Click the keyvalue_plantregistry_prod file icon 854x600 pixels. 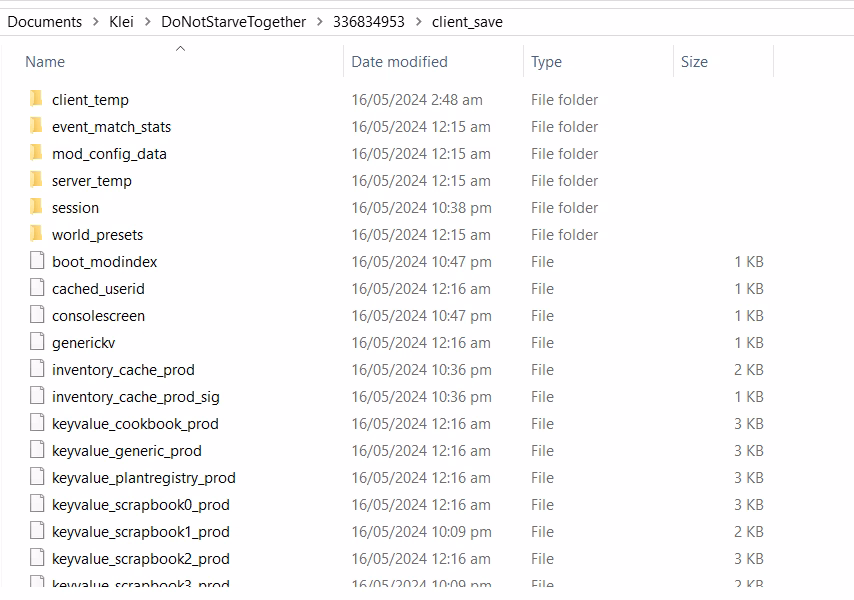coord(37,477)
